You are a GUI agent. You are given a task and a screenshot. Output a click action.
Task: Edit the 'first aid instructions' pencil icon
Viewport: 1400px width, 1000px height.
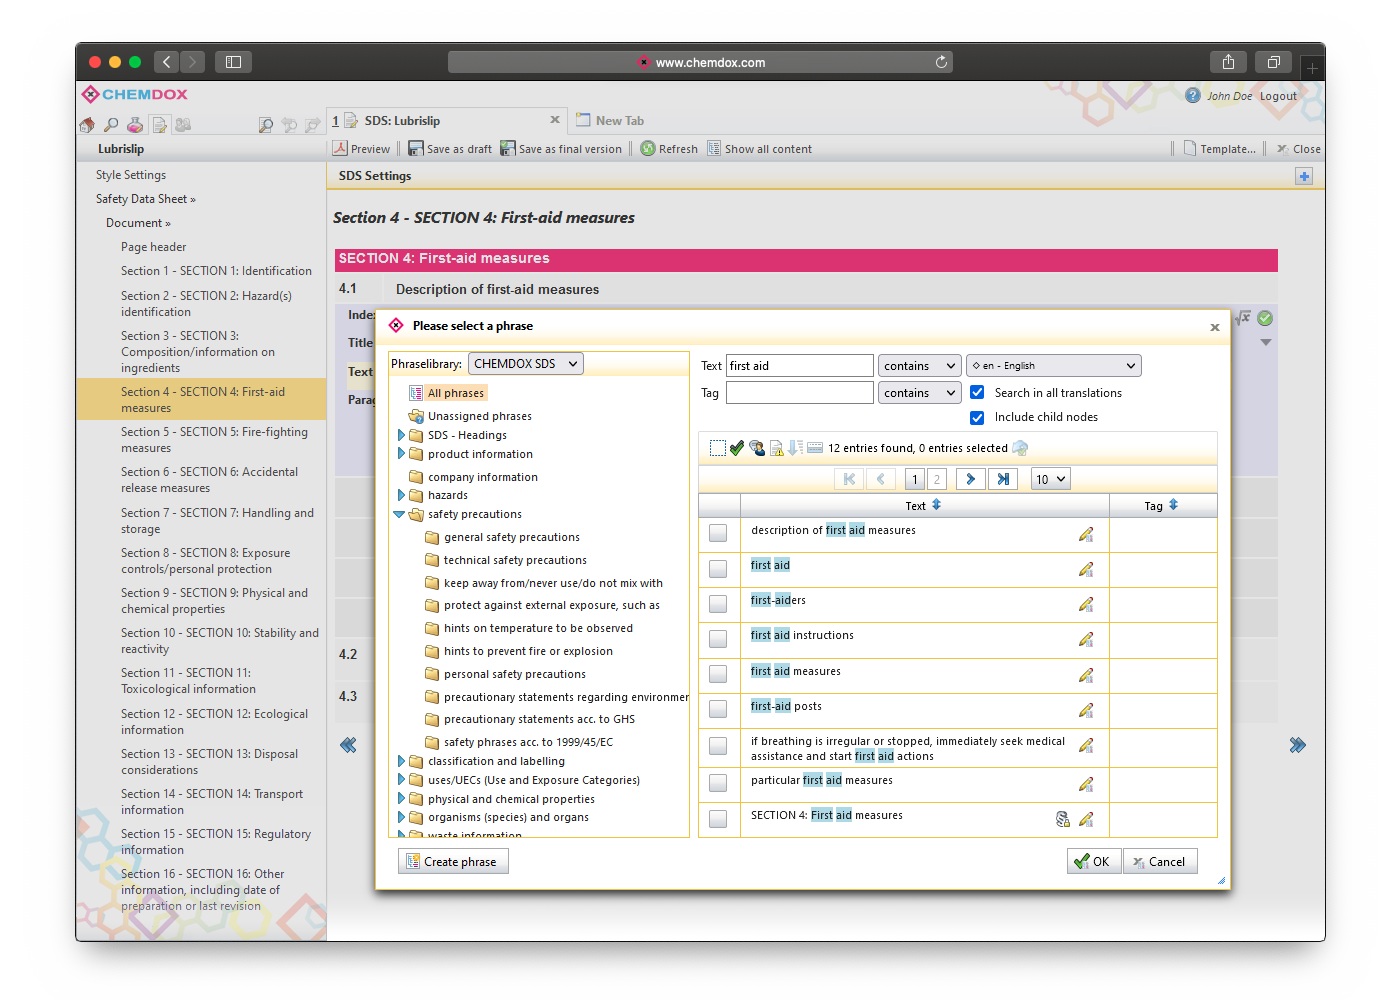click(1086, 639)
